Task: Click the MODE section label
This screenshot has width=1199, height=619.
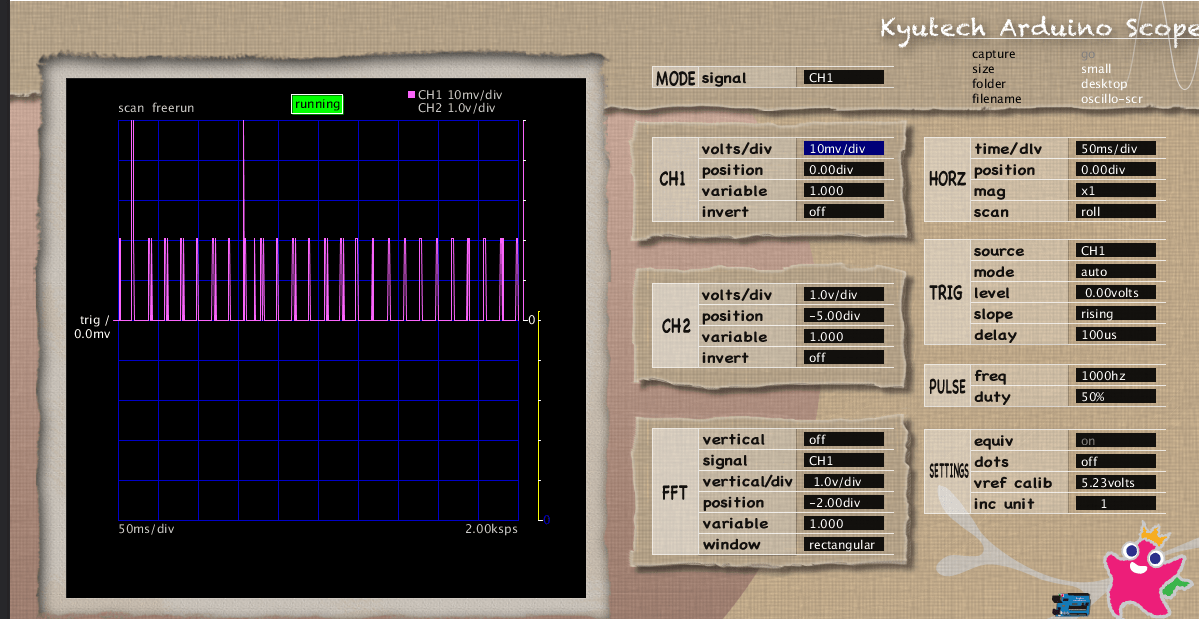Action: (676, 77)
